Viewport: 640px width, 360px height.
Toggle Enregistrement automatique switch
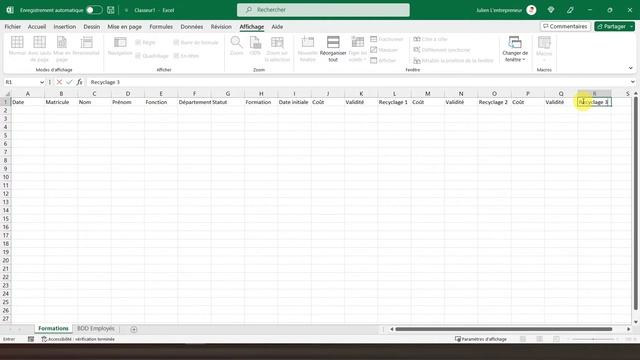[94, 10]
